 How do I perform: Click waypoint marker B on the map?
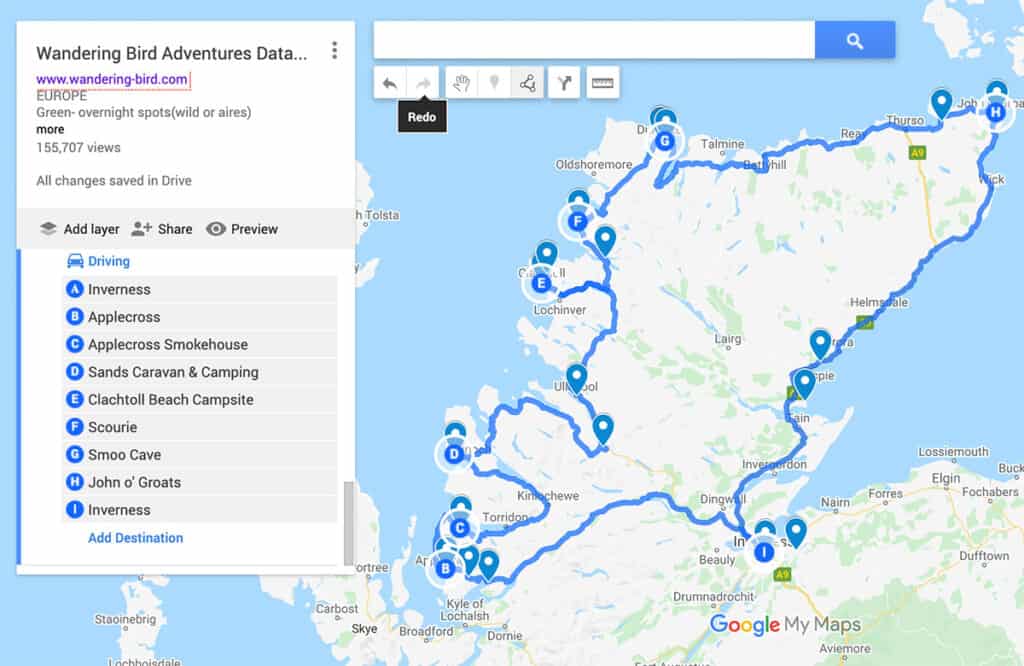tap(445, 568)
